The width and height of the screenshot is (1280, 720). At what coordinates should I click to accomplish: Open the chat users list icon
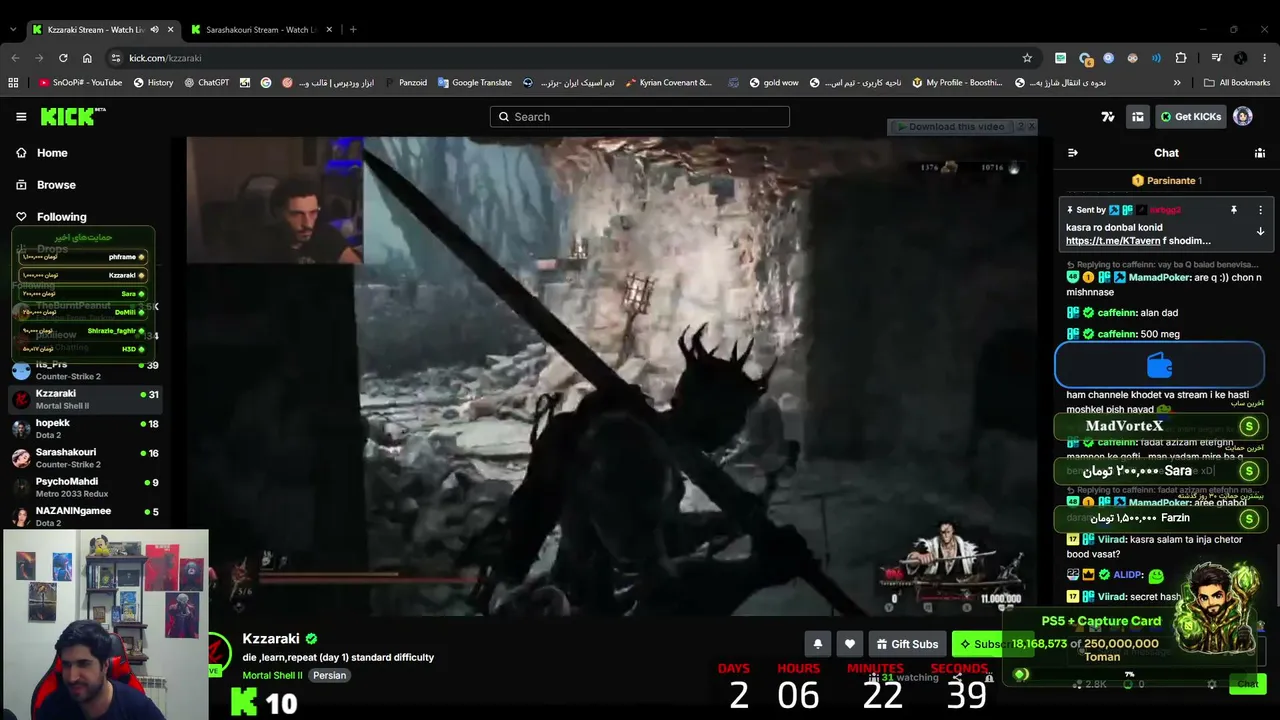[1260, 153]
